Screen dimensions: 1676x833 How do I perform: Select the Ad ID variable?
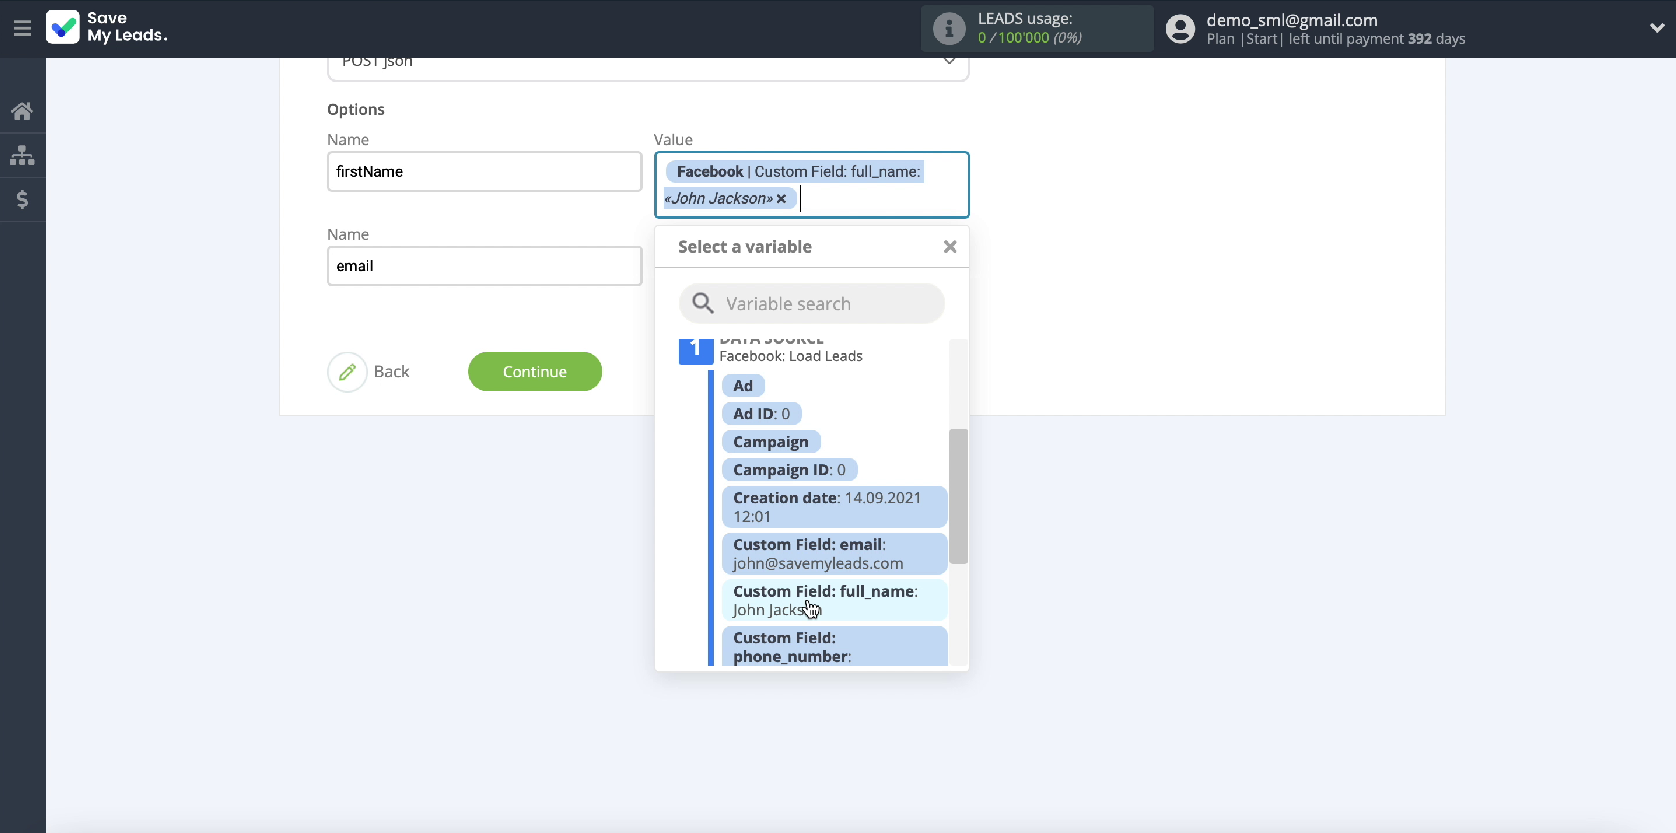pos(761,414)
